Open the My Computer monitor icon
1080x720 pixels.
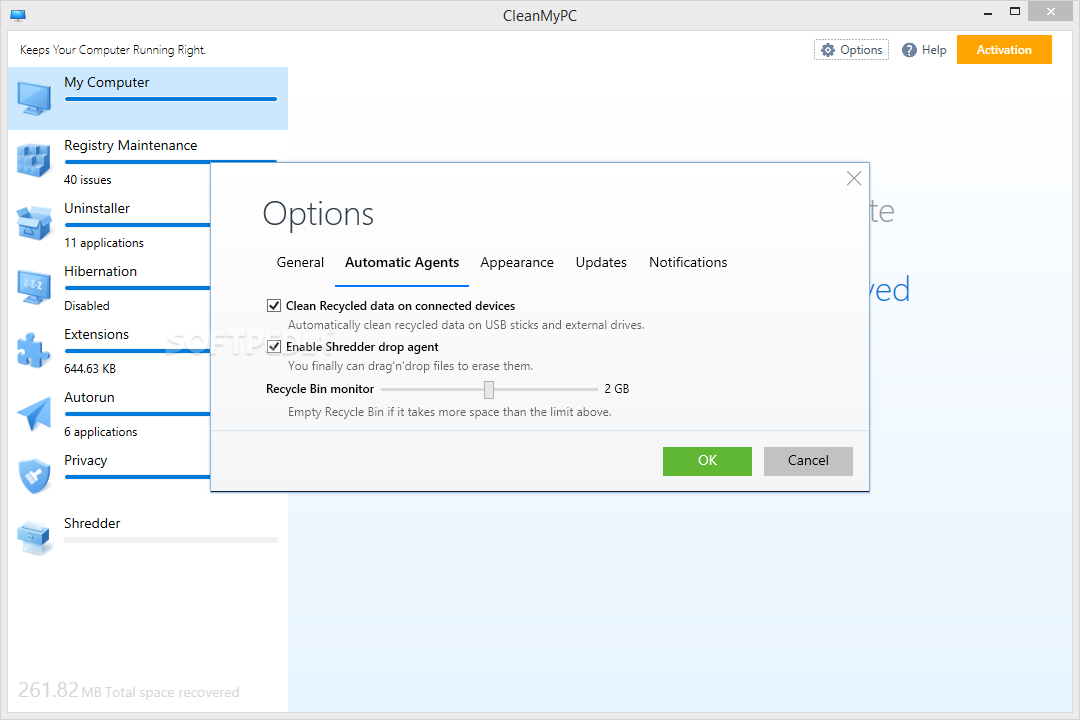(34, 99)
